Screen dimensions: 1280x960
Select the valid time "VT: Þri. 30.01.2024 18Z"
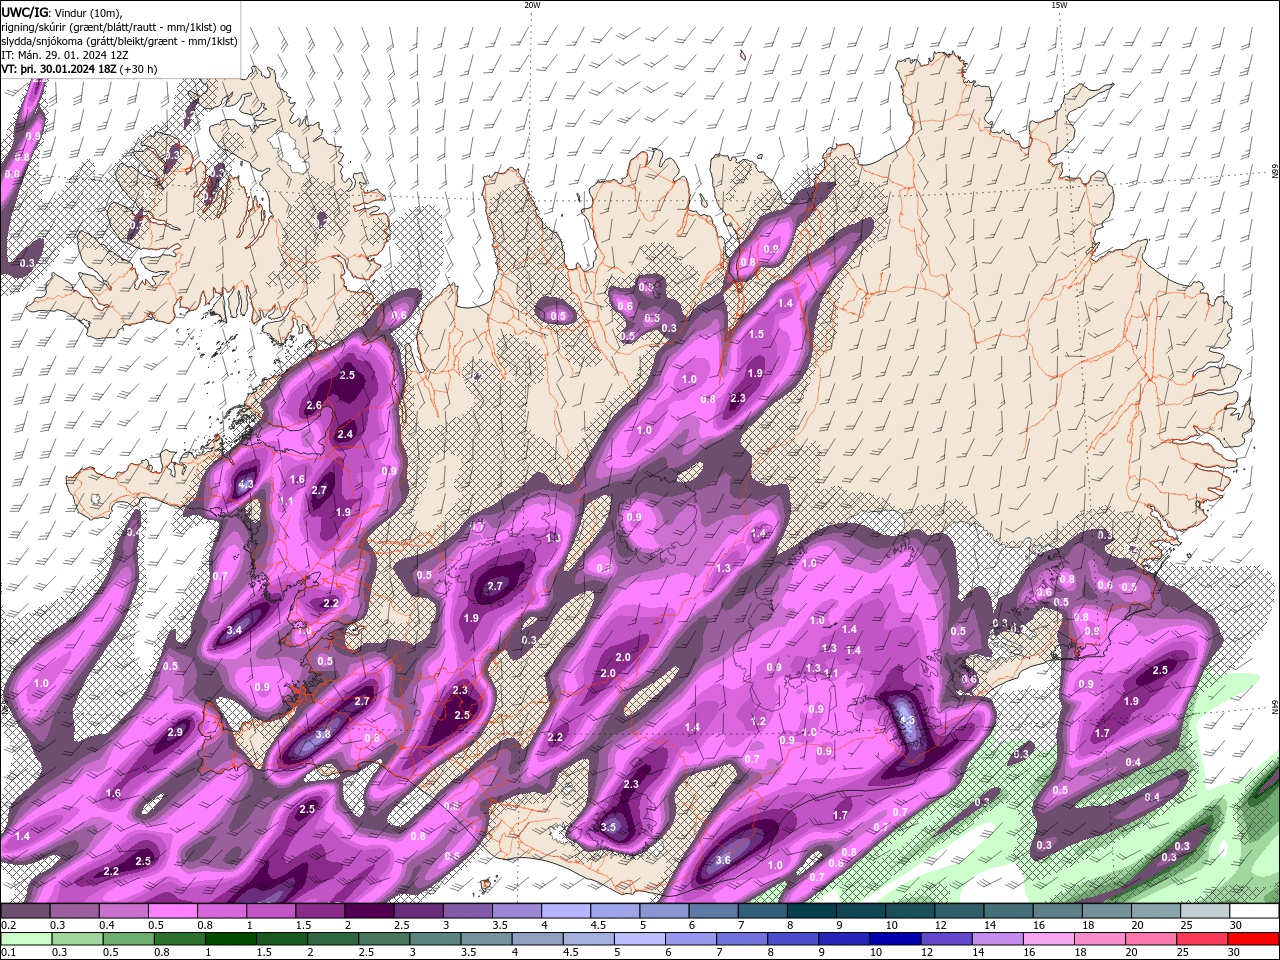coord(58,69)
